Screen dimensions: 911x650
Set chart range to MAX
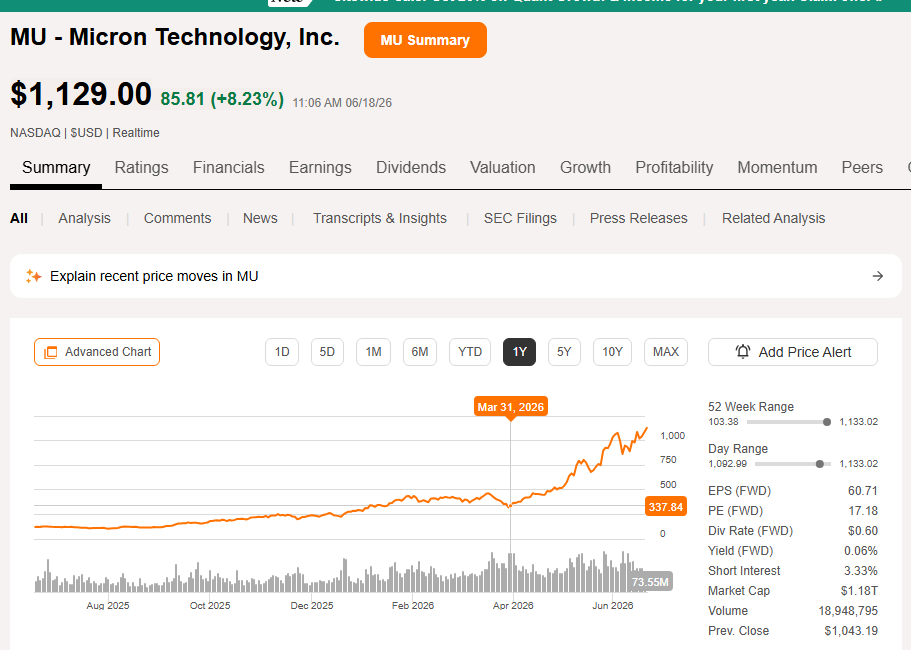pyautogui.click(x=666, y=352)
